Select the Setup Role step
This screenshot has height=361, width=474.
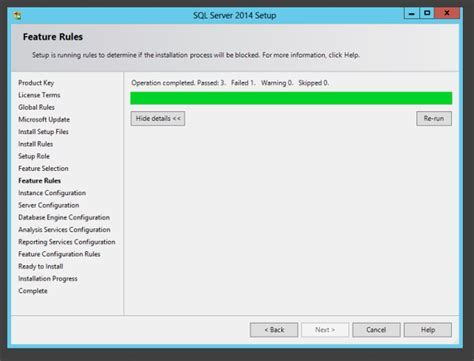coord(34,156)
